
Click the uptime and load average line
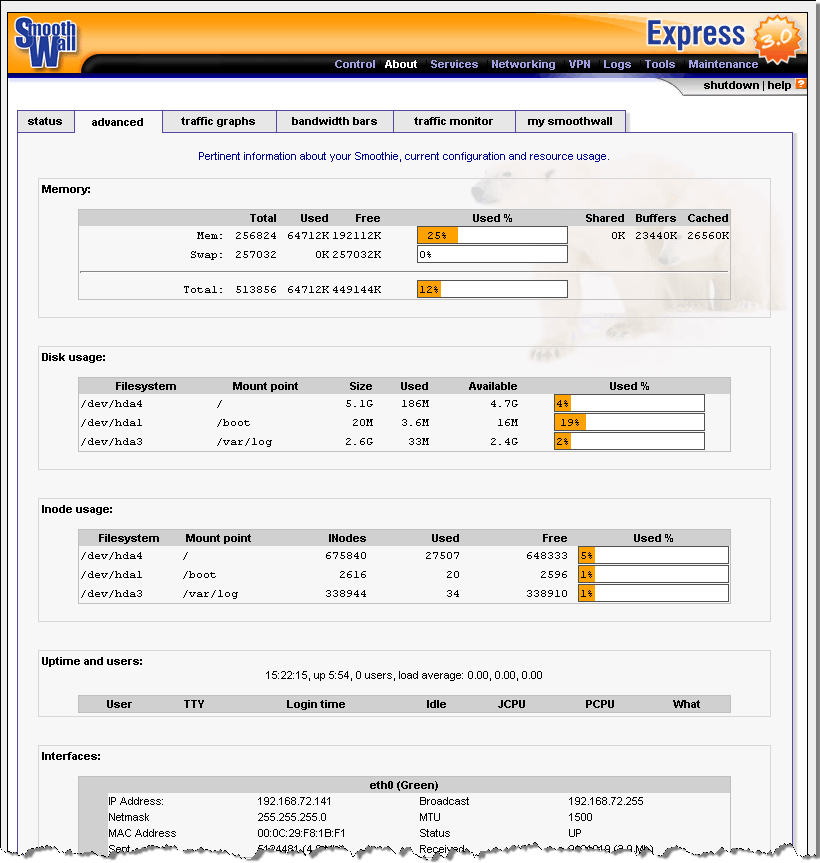(403, 675)
